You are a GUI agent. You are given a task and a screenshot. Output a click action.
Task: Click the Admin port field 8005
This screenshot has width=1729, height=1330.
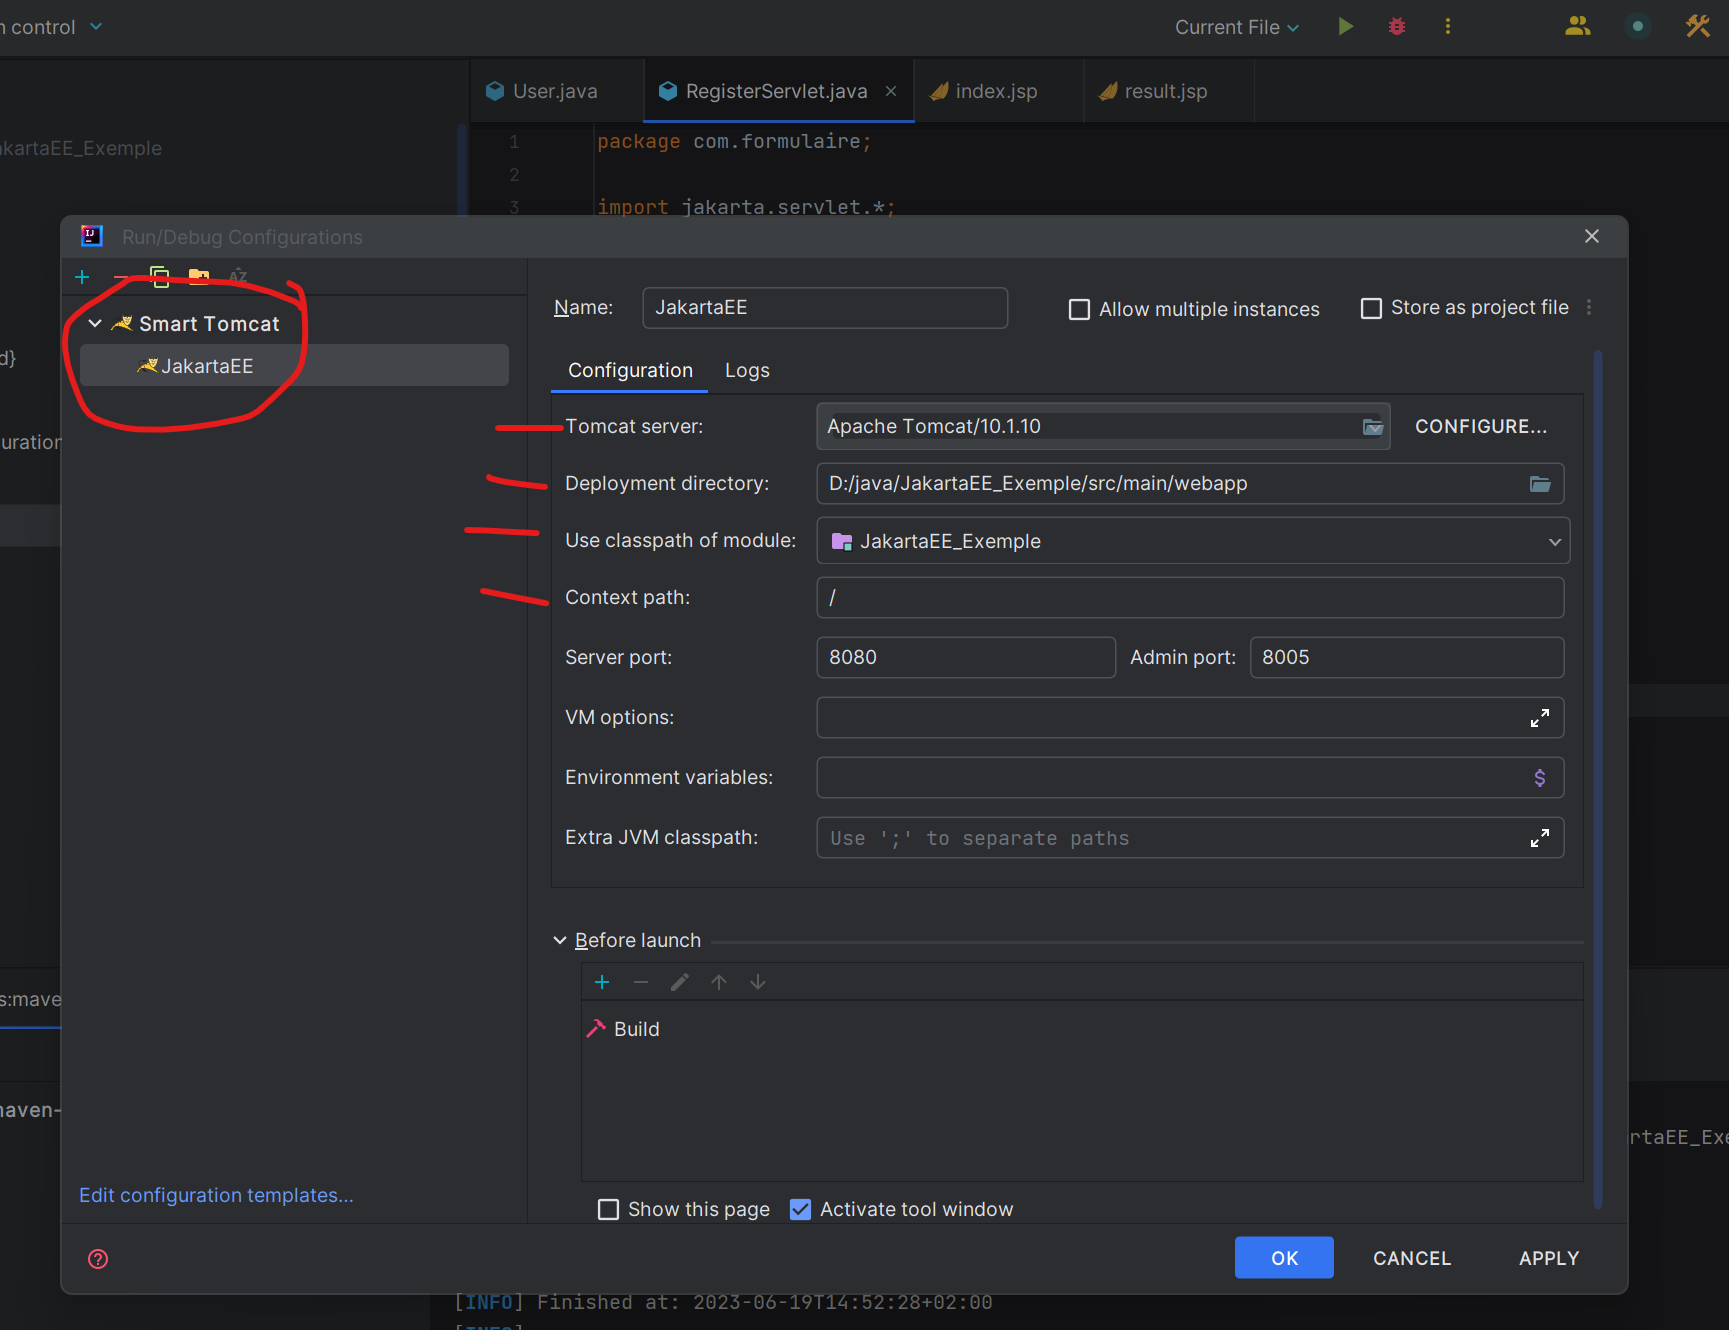(1407, 658)
